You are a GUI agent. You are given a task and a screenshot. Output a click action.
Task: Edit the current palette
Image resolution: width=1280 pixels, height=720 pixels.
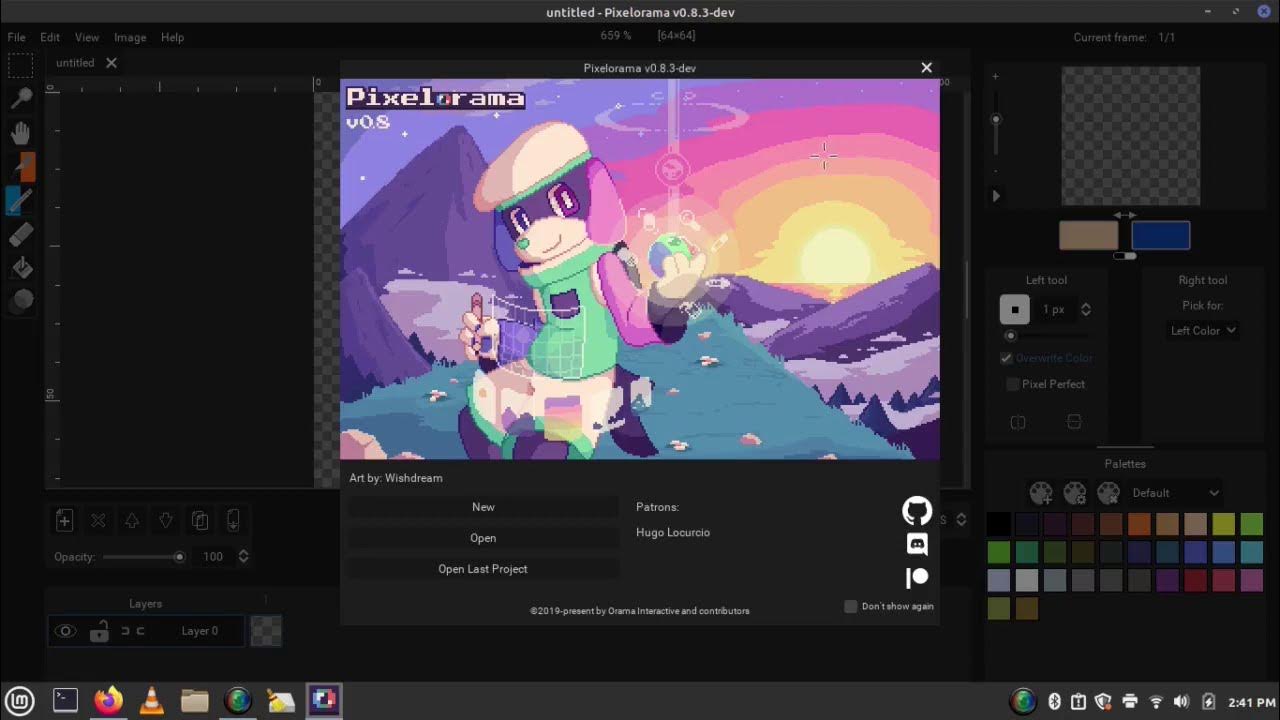(x=1075, y=493)
